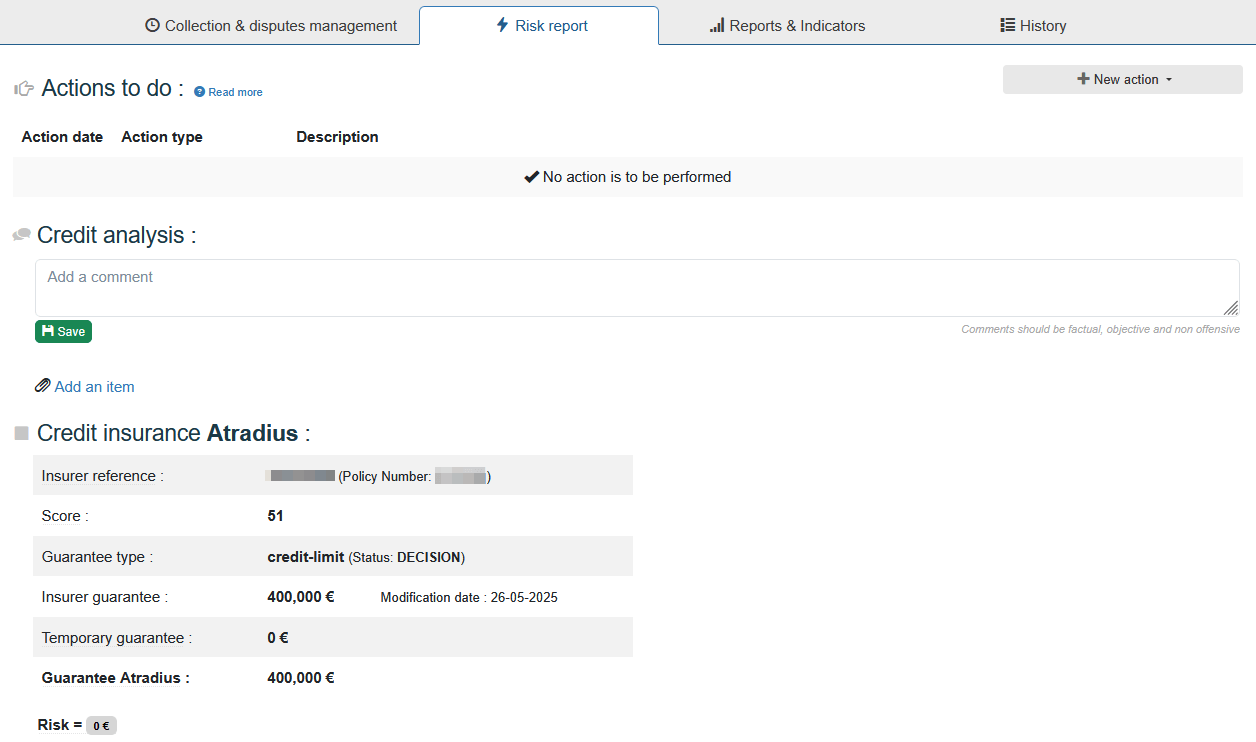Click the Add an item link
Screen dimensions: 1256x742
point(94,387)
